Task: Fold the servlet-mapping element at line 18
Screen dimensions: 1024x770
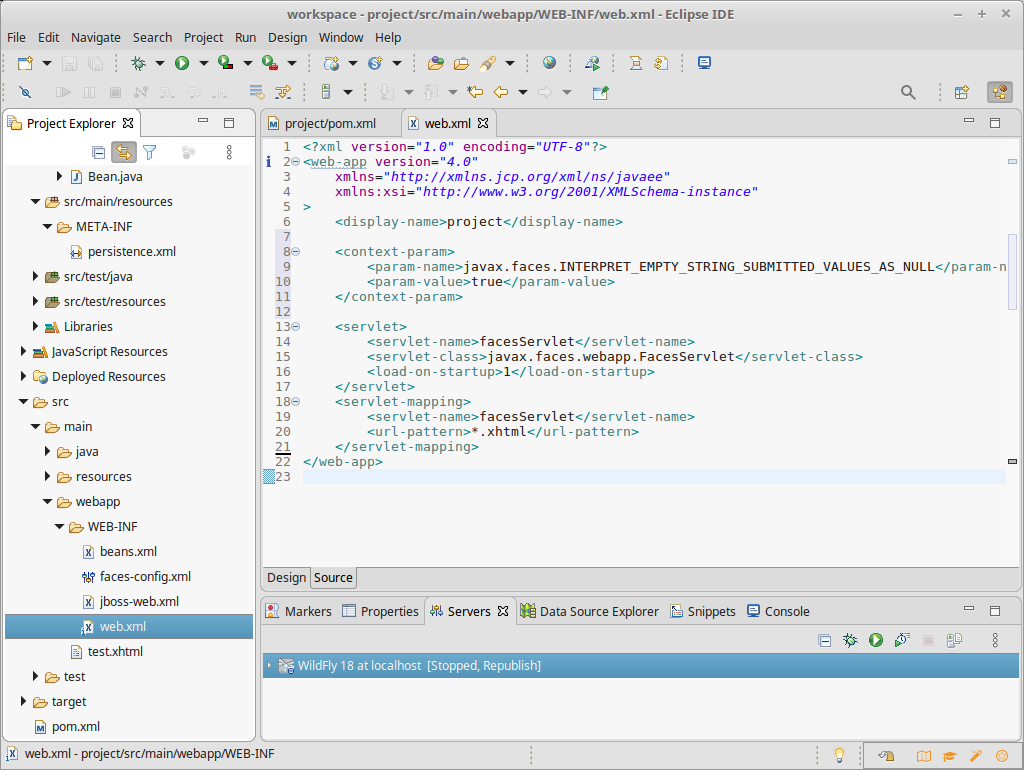Action: (x=296, y=402)
